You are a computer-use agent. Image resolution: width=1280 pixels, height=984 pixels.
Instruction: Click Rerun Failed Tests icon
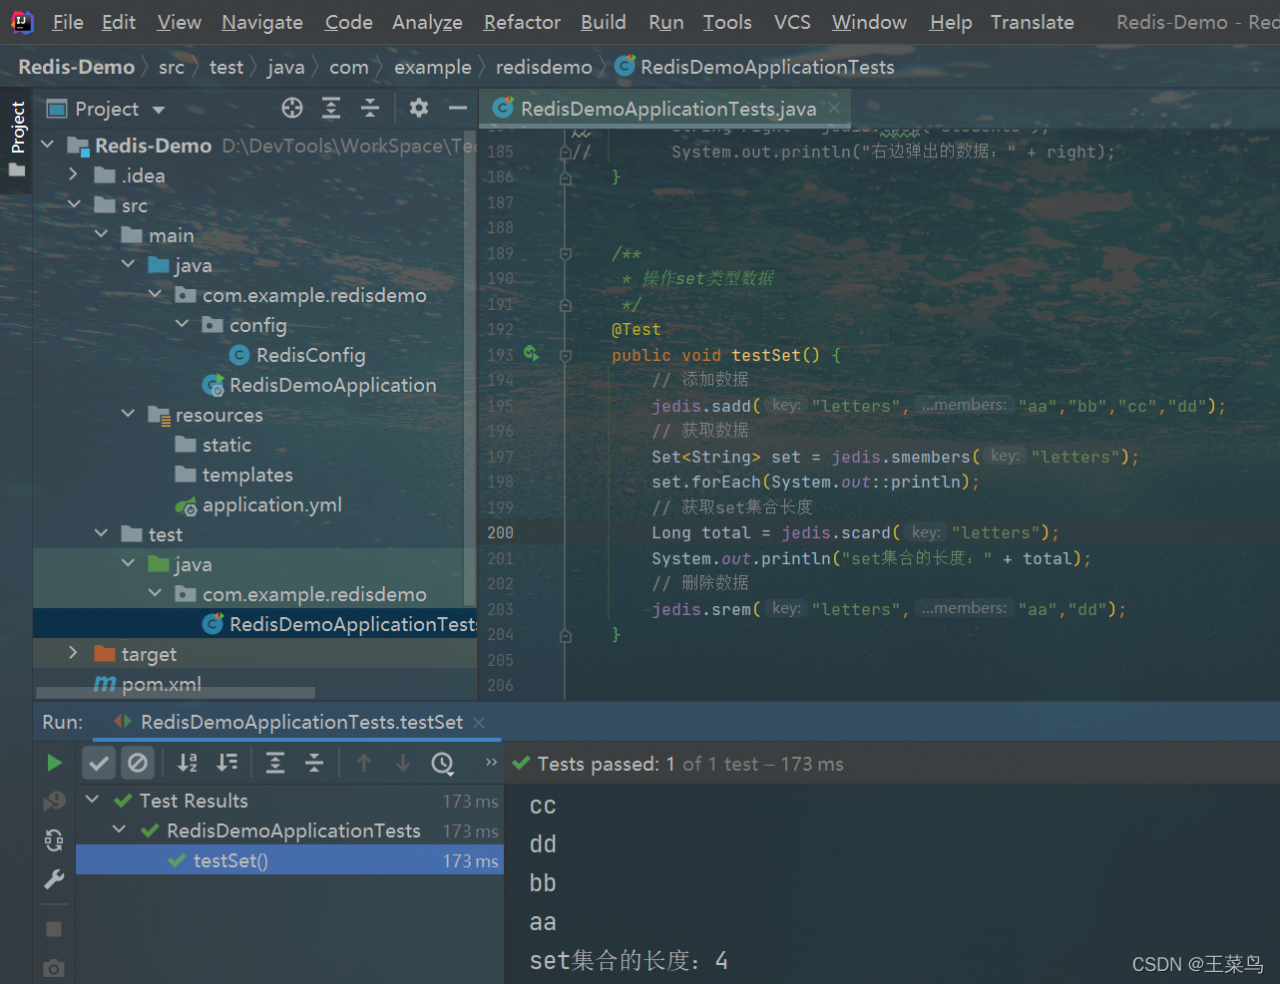[x=54, y=801]
